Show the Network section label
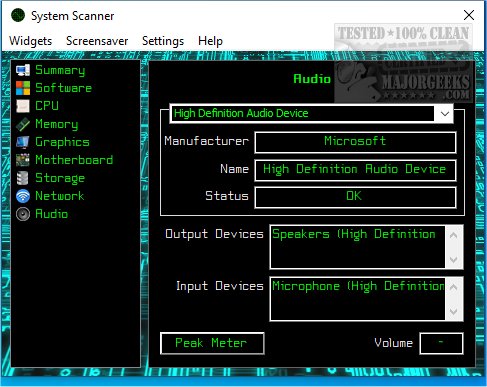The width and height of the screenshot is (487, 387). pos(60,196)
